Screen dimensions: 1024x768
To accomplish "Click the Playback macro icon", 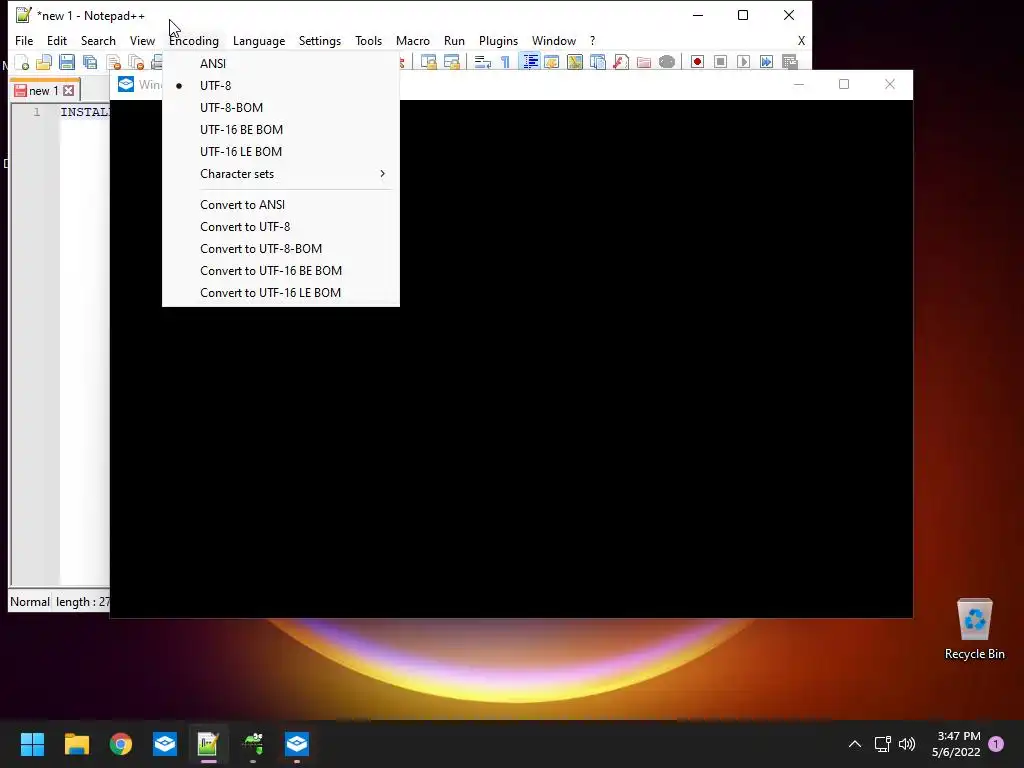I will click(x=743, y=62).
